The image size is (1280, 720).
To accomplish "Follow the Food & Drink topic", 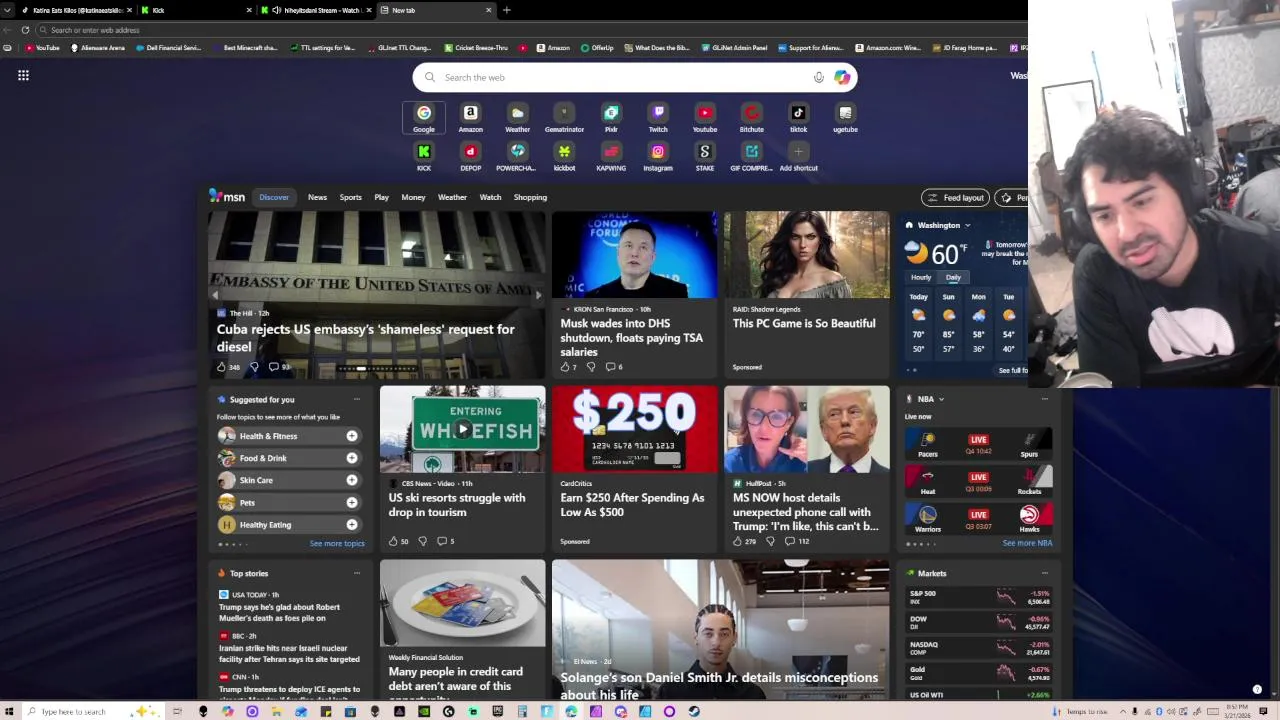I will [352, 458].
